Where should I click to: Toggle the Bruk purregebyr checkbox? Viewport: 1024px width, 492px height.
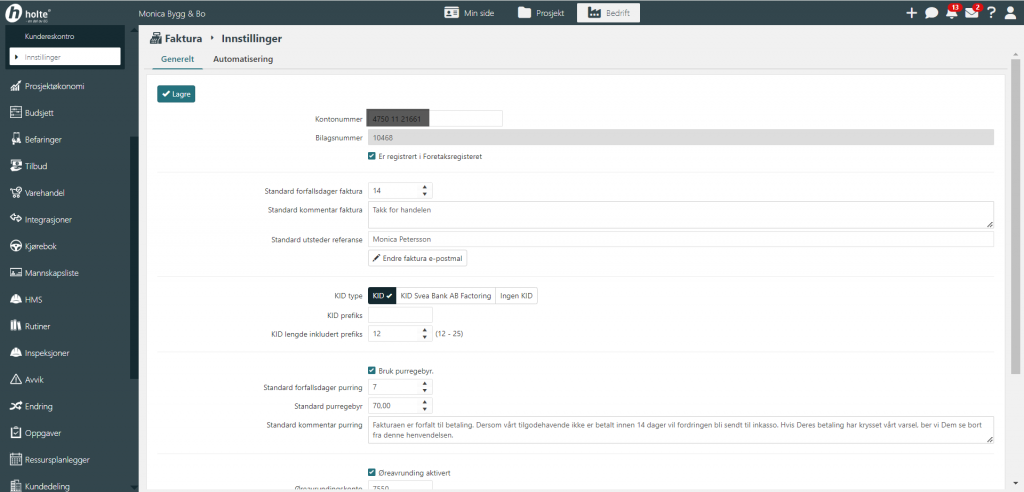tap(373, 370)
